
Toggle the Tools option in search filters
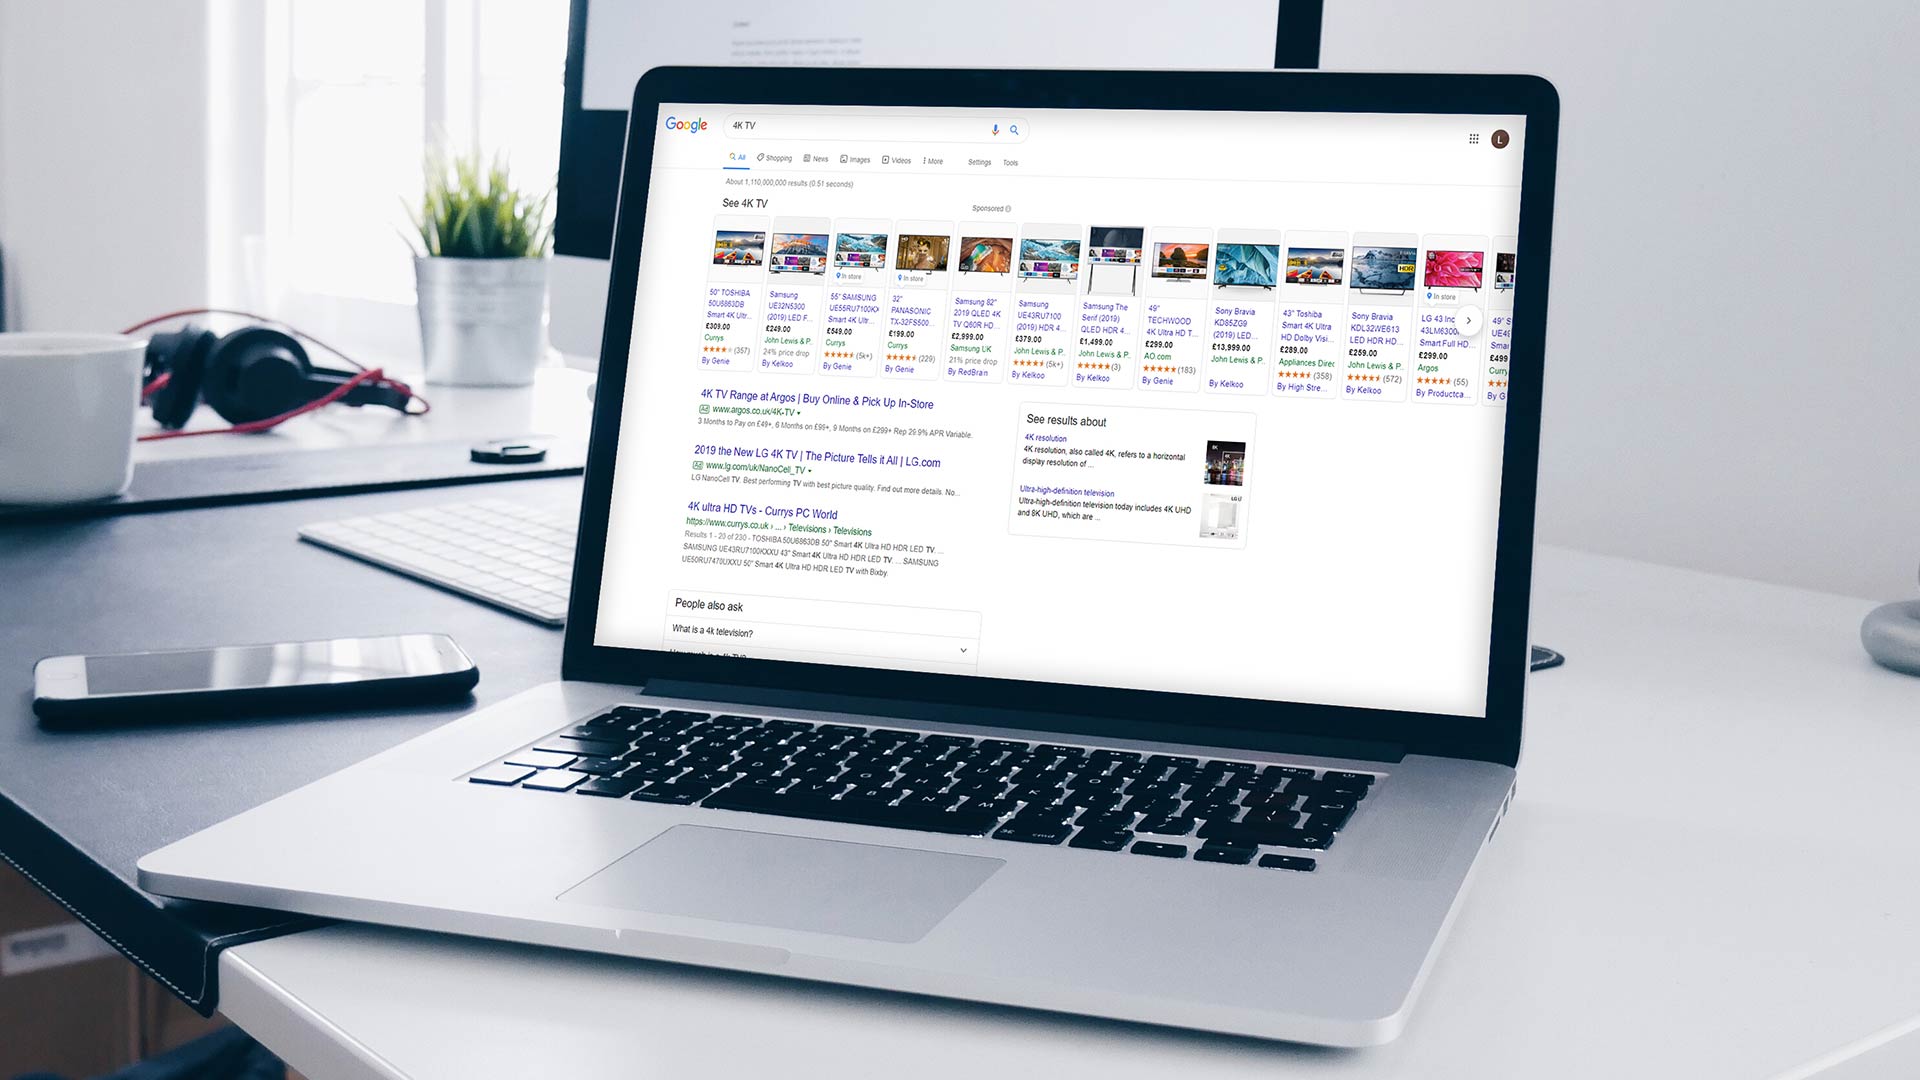point(1010,161)
